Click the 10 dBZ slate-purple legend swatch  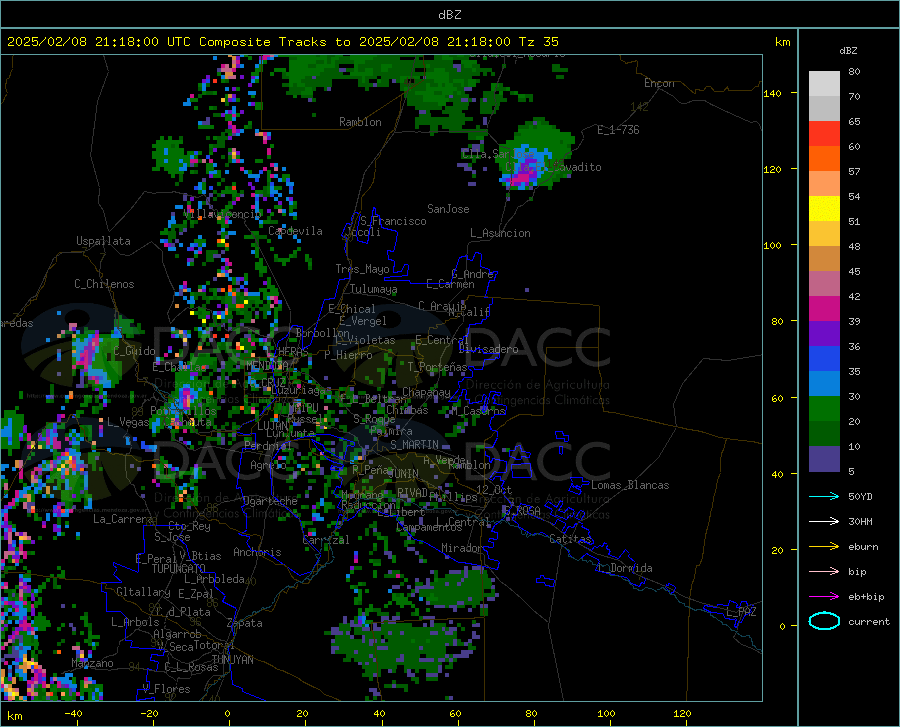tap(824, 459)
